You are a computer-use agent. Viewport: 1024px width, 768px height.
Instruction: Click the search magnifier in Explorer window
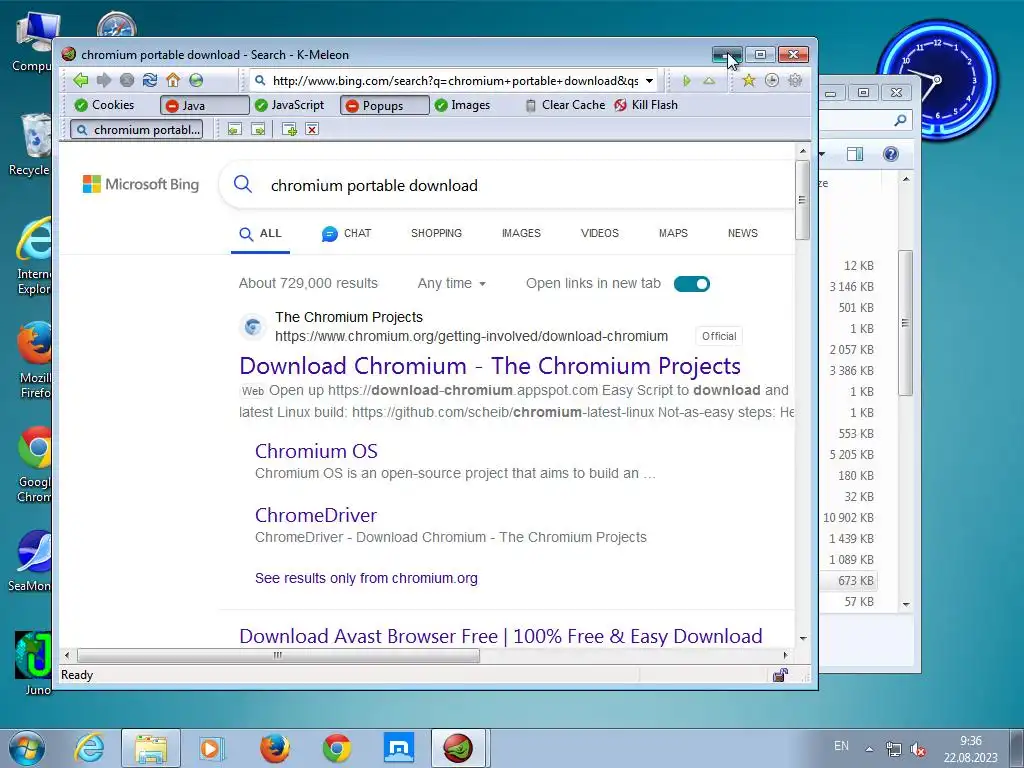point(900,120)
